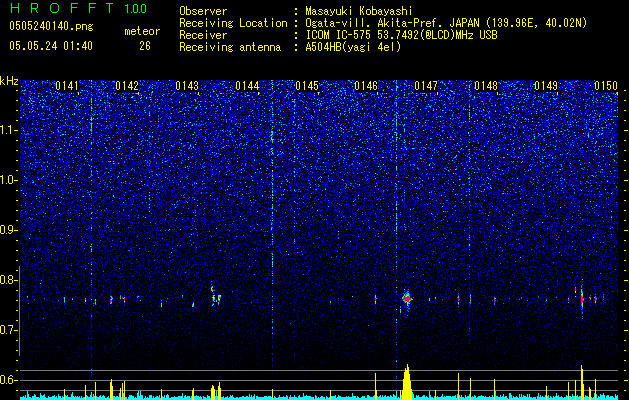The width and height of the screenshot is (629, 400).
Task: Click the 0147 time marker
Action: (x=426, y=86)
